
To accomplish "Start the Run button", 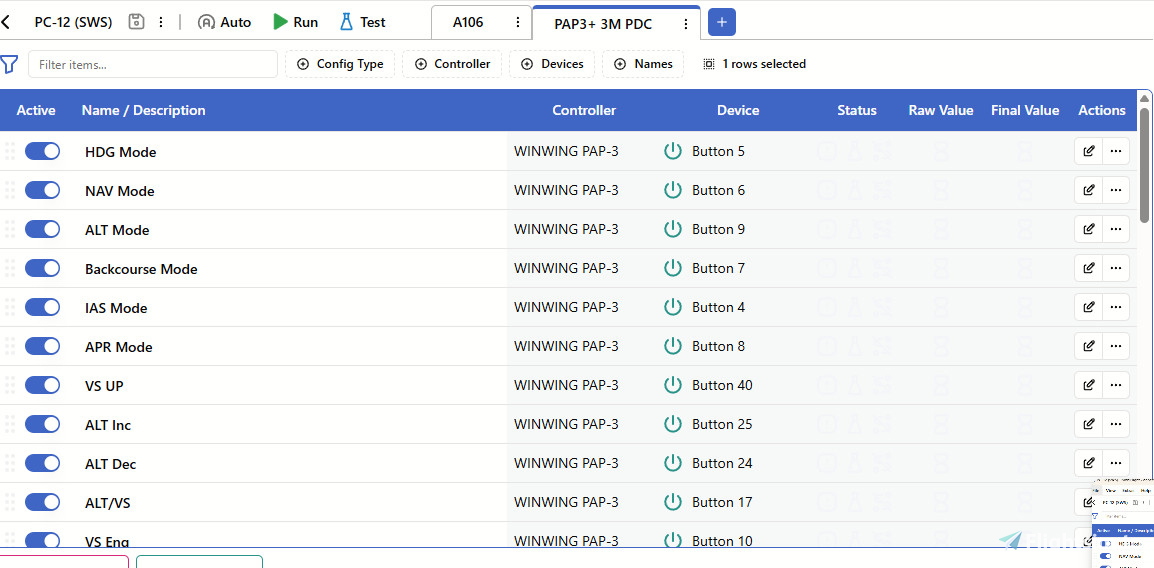I will [295, 22].
